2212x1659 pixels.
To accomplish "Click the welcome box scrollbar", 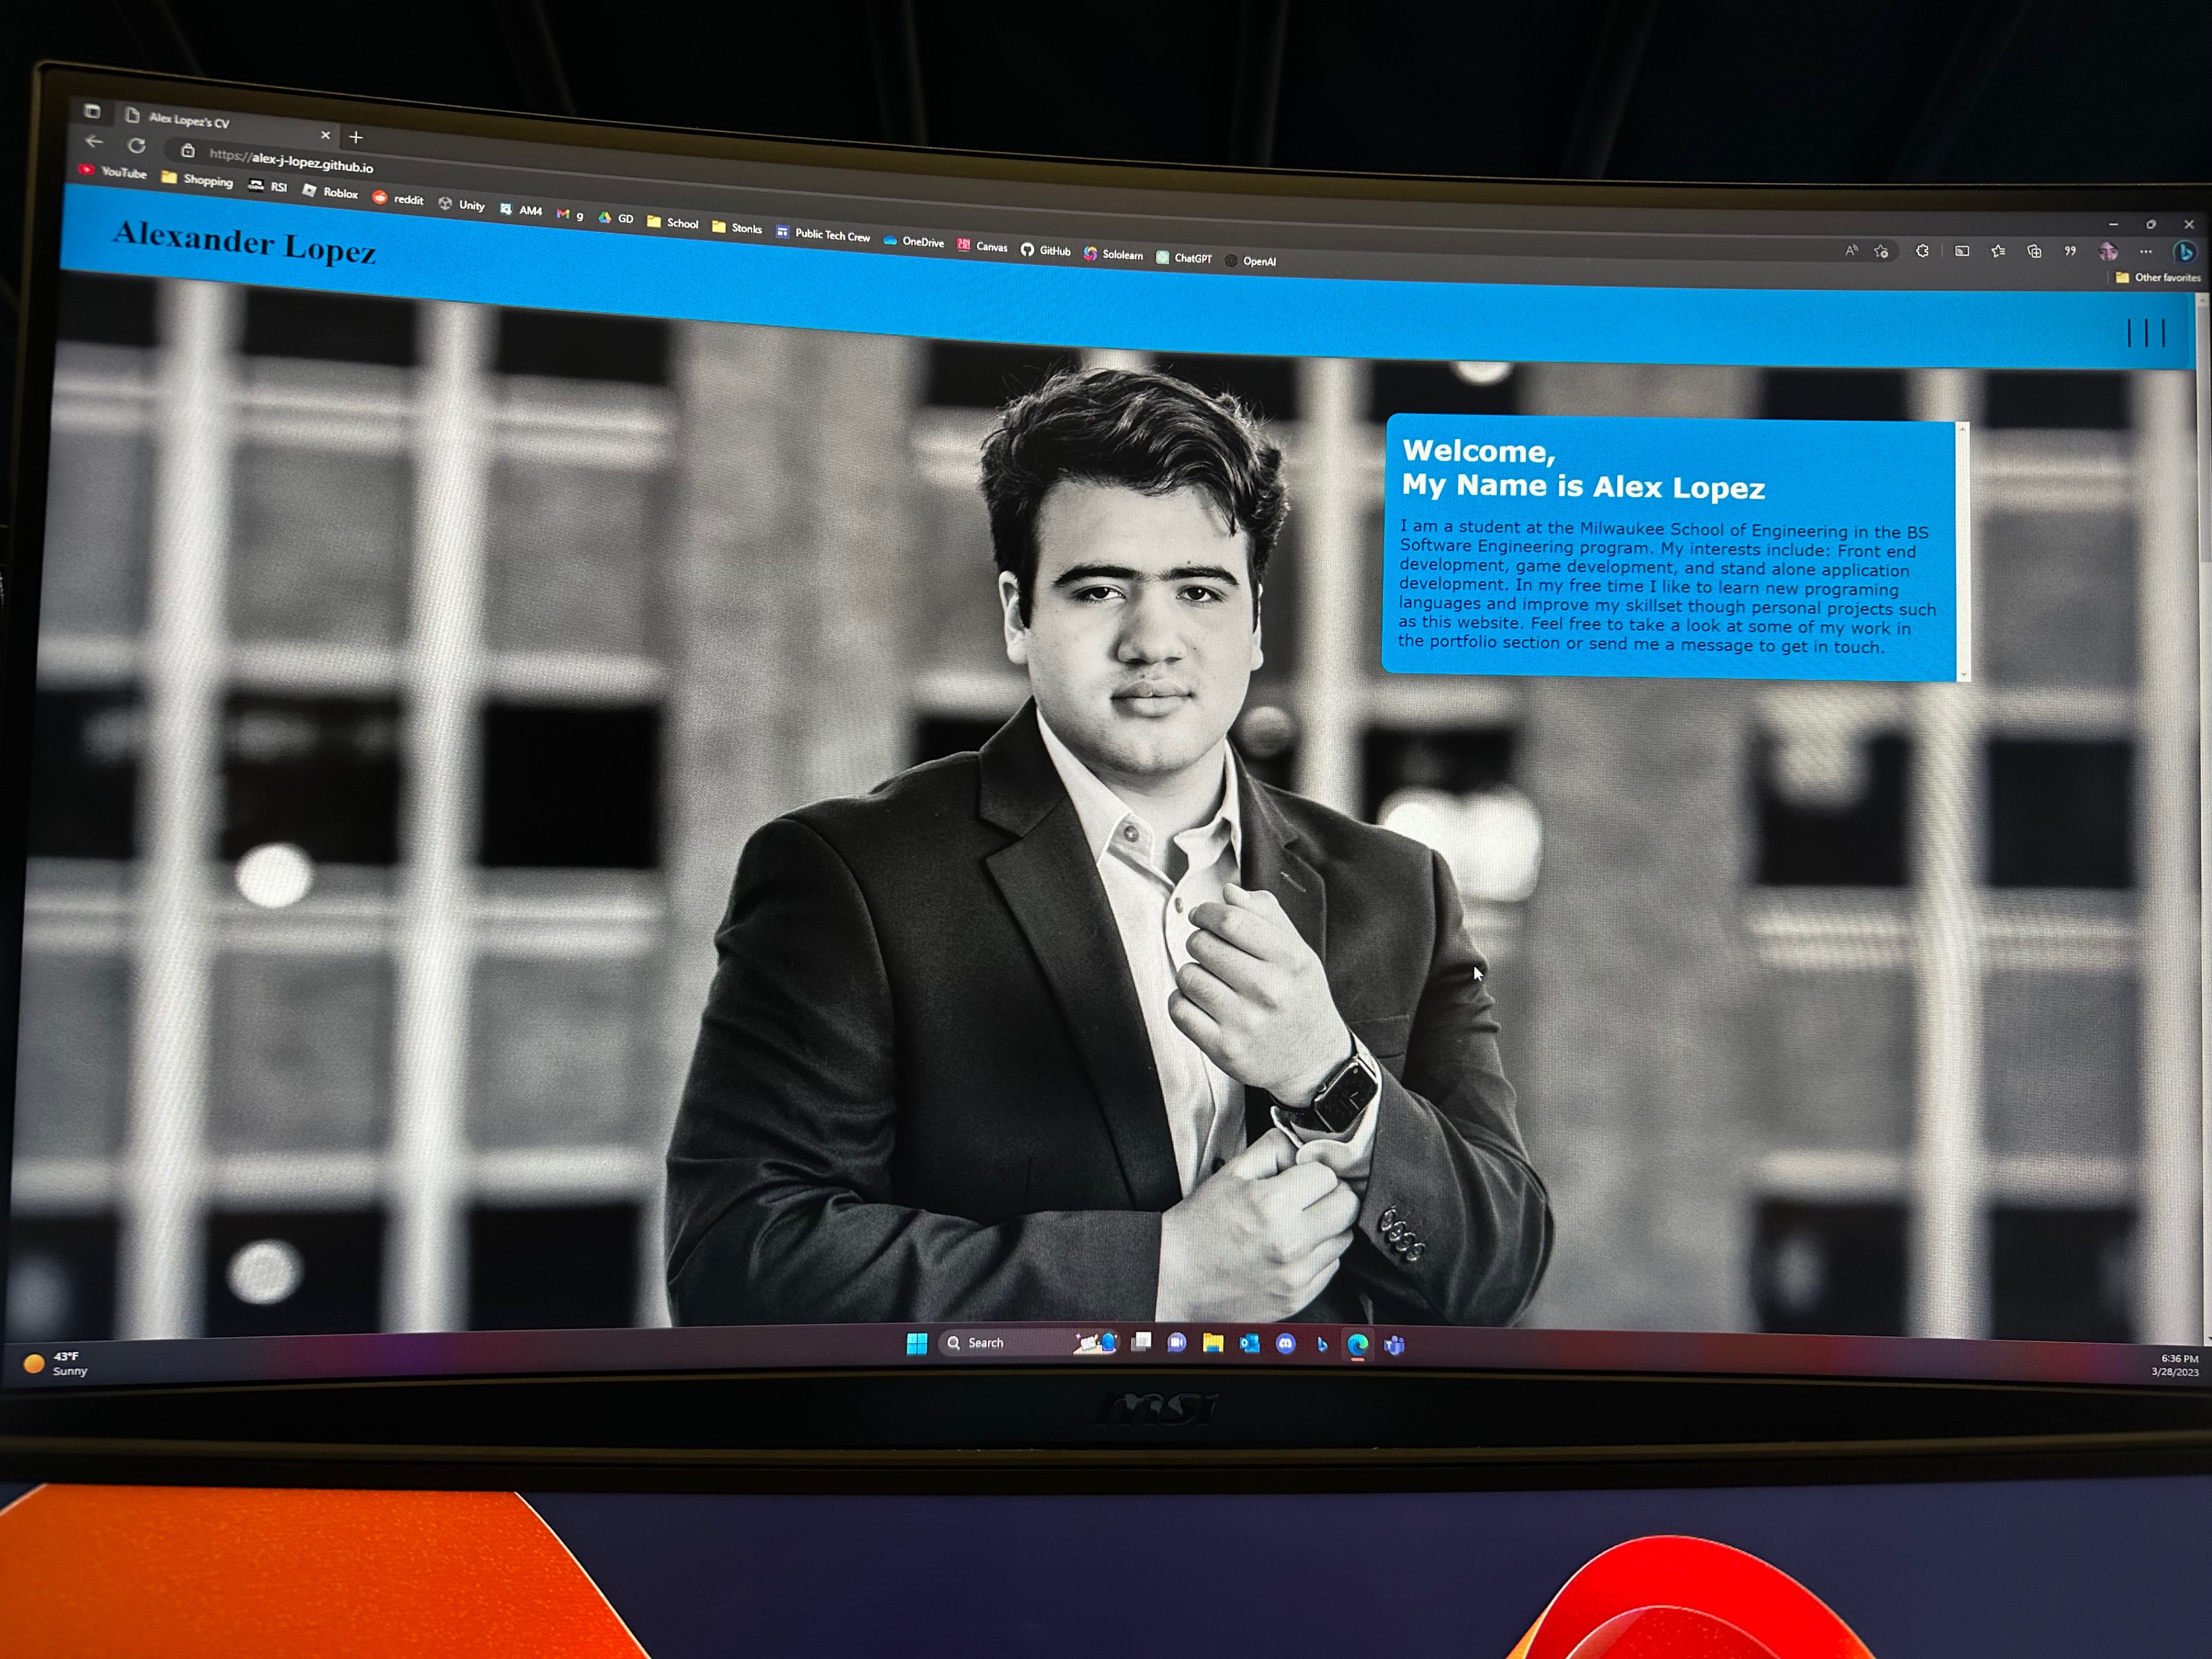I will pos(1962,550).
